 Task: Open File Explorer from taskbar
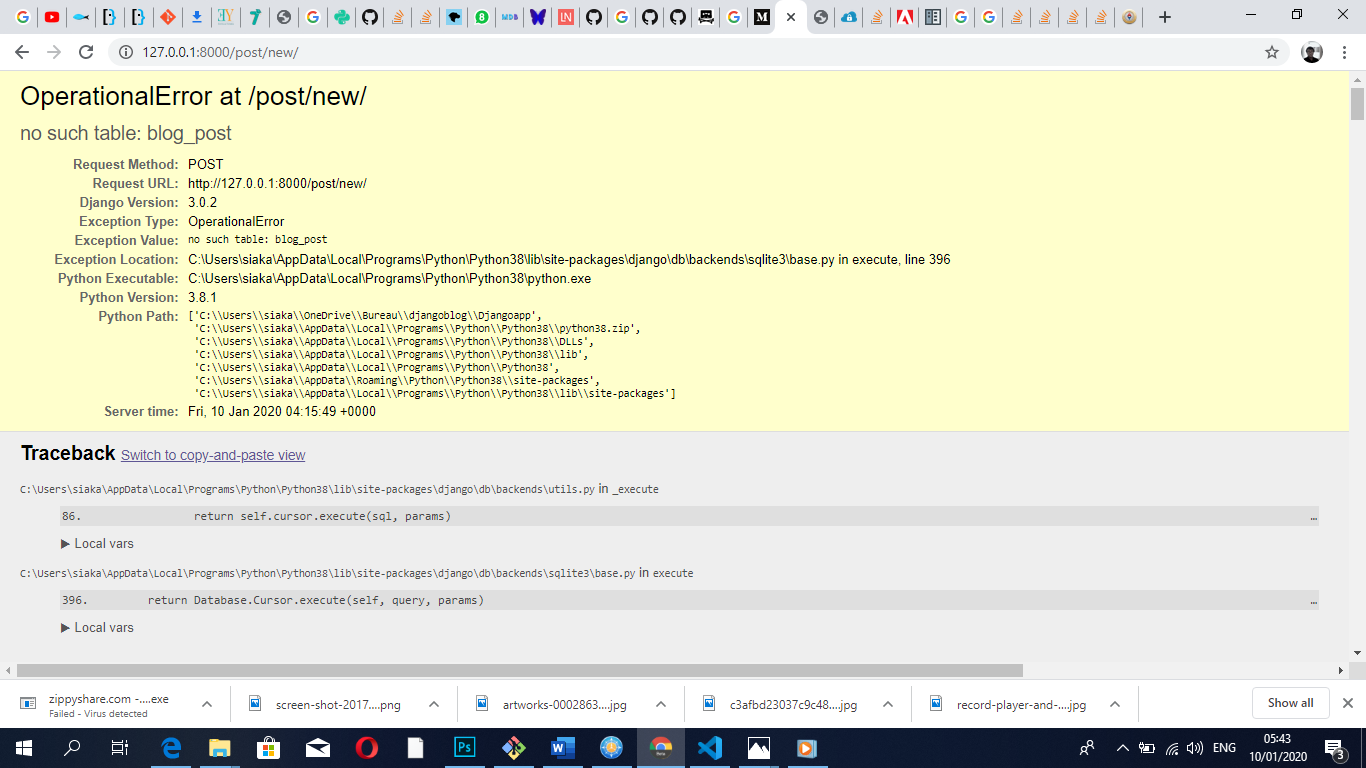pyautogui.click(x=220, y=747)
